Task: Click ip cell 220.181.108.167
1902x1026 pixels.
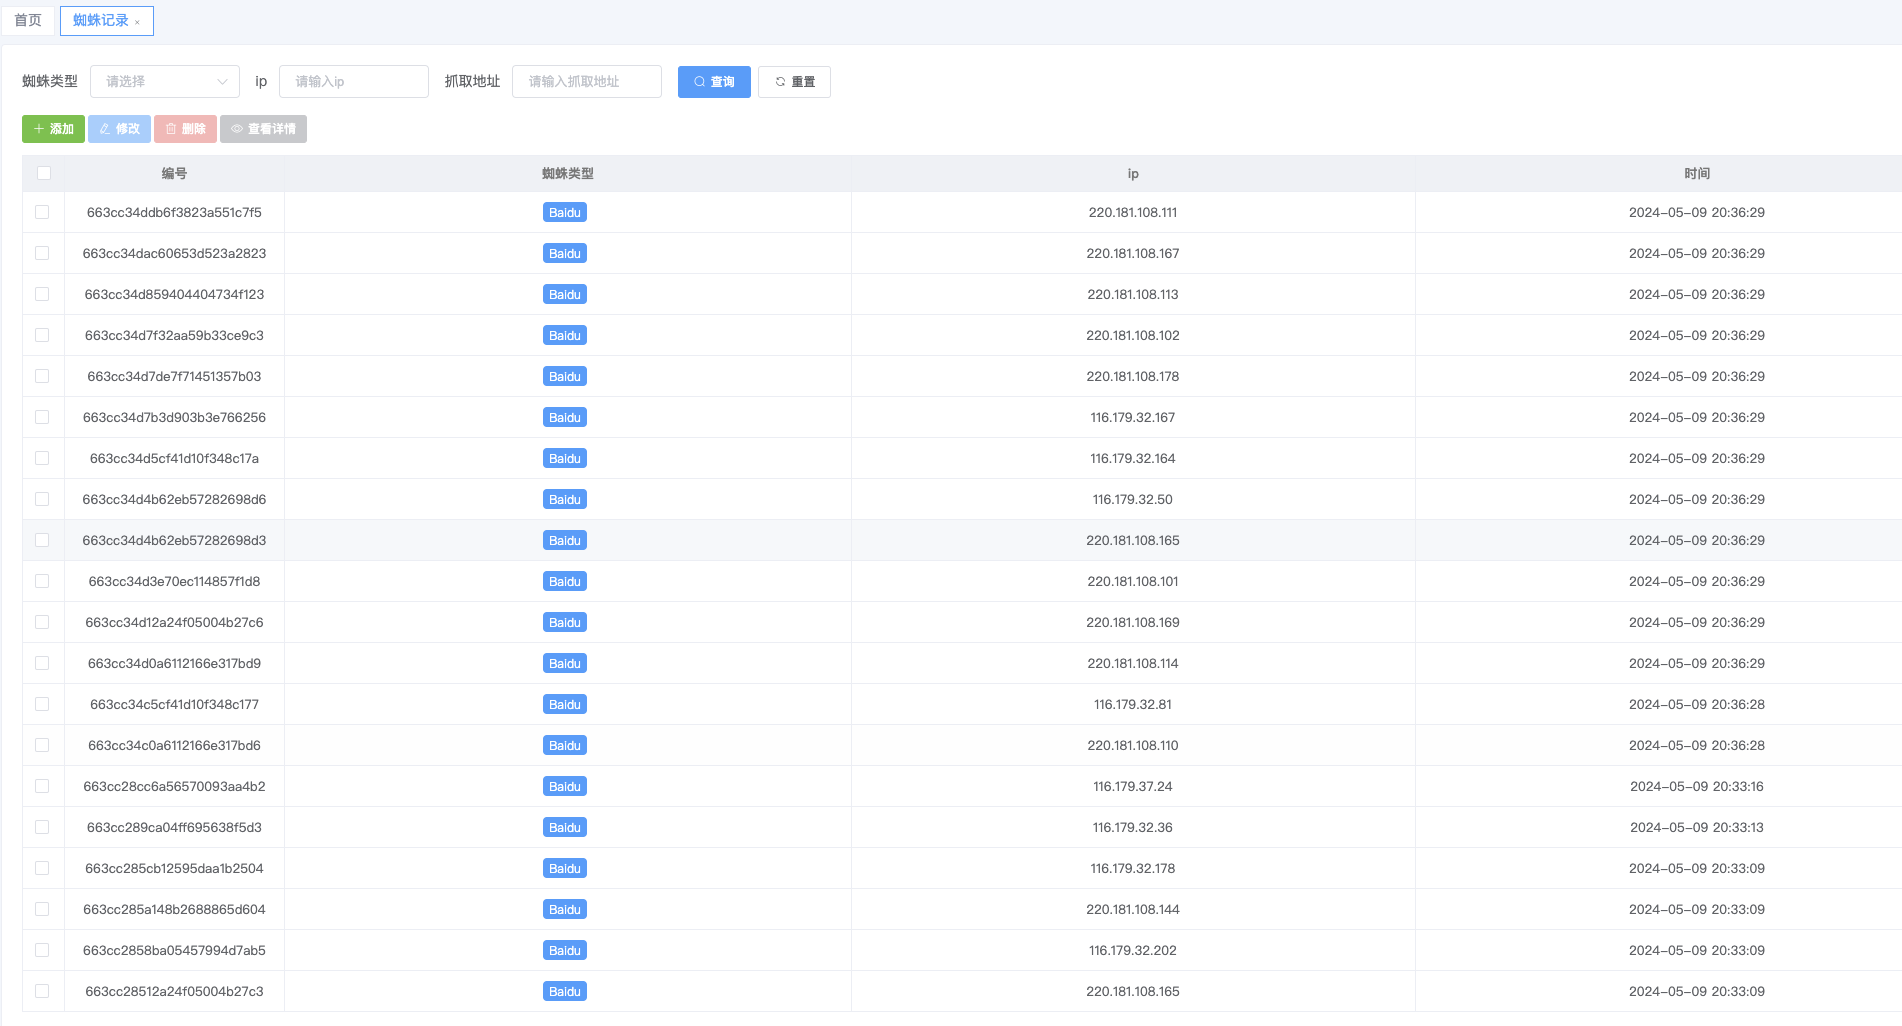Action: [1133, 253]
